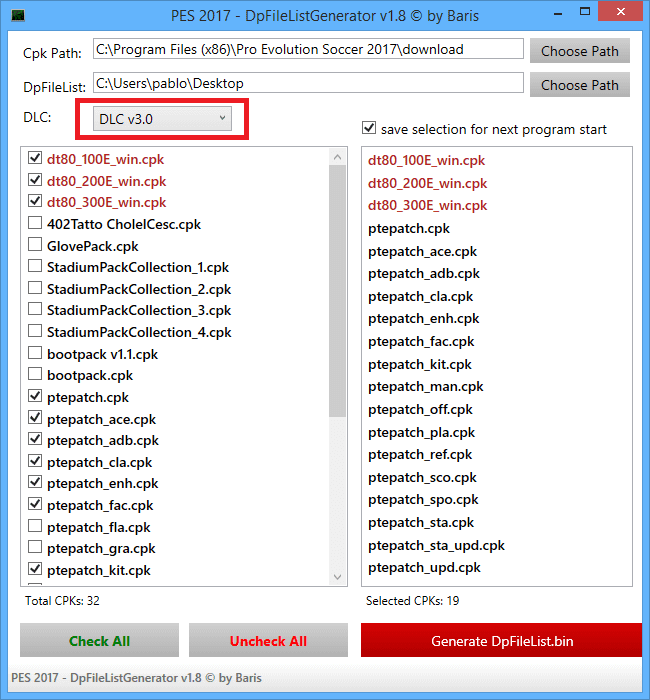Click the status bar text by Baris
This screenshot has height=700, width=650.
tap(136, 678)
